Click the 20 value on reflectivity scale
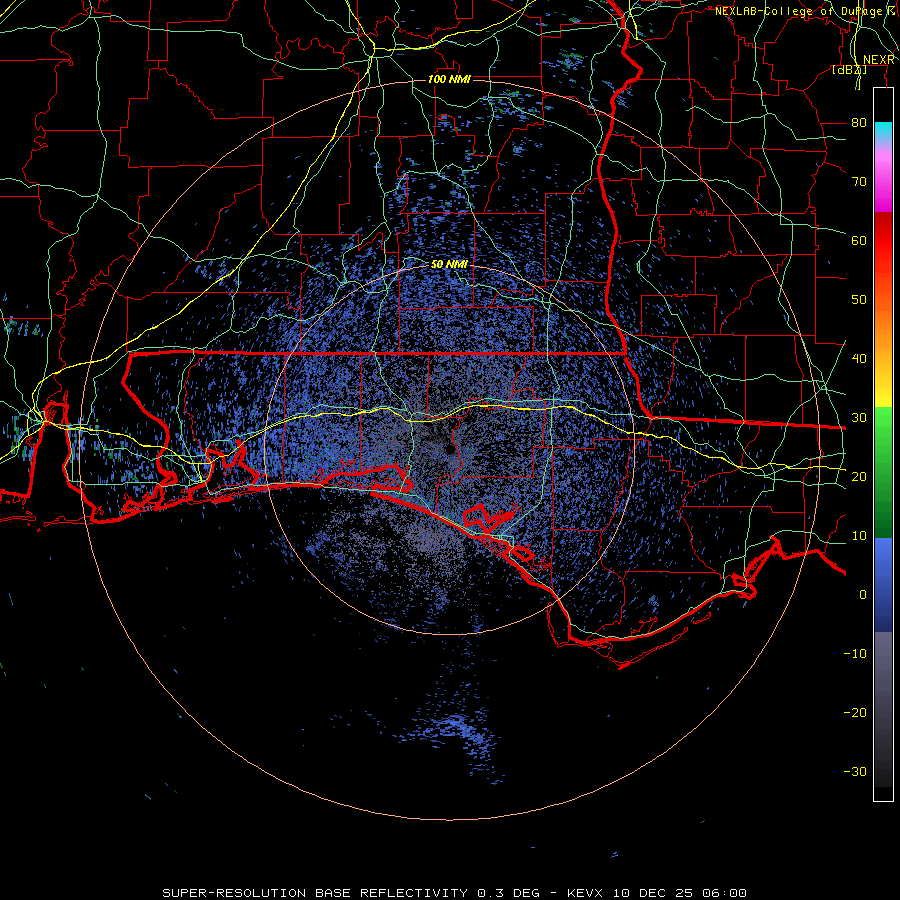Image resolution: width=900 pixels, height=900 pixels. tap(859, 476)
